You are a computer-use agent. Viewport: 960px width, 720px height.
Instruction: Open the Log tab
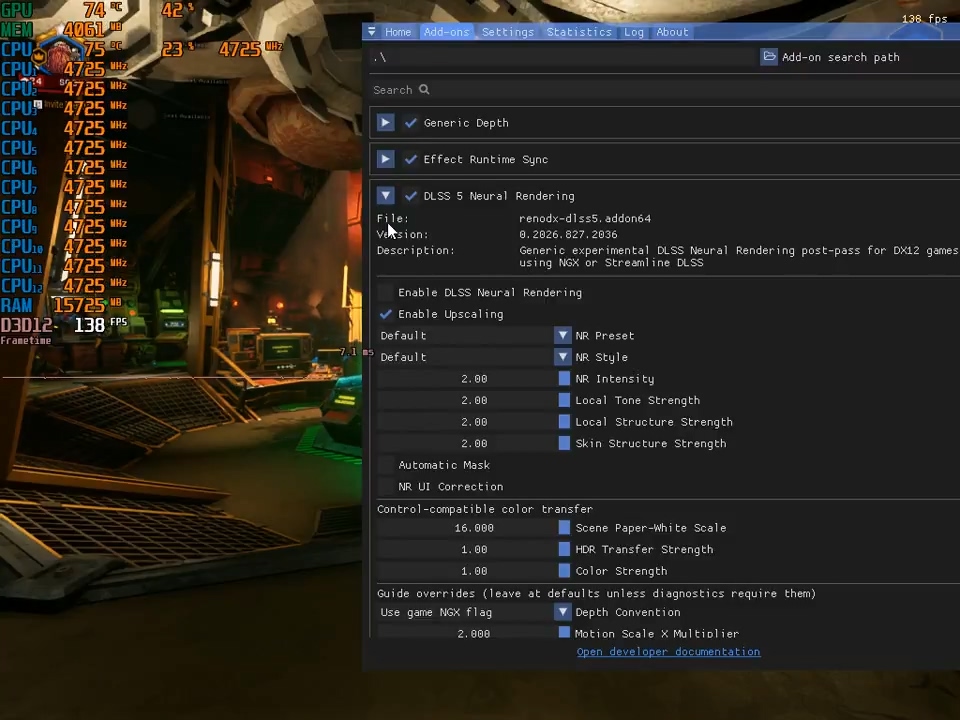point(634,32)
